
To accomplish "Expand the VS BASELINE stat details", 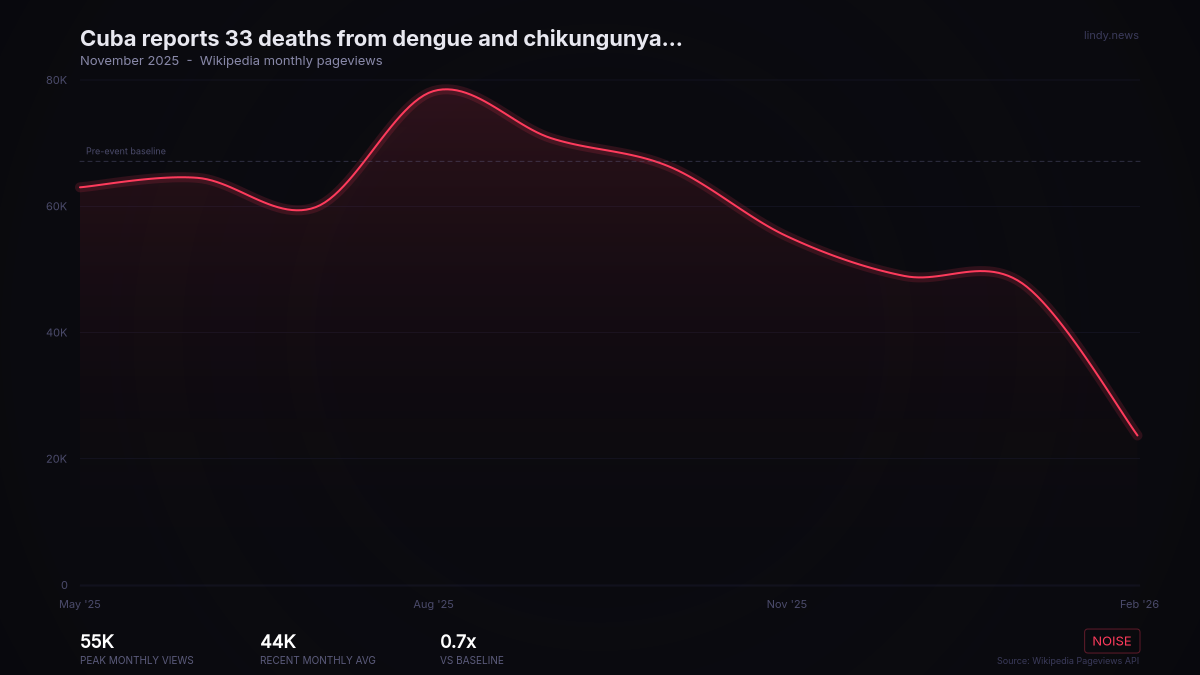I will [471, 660].
